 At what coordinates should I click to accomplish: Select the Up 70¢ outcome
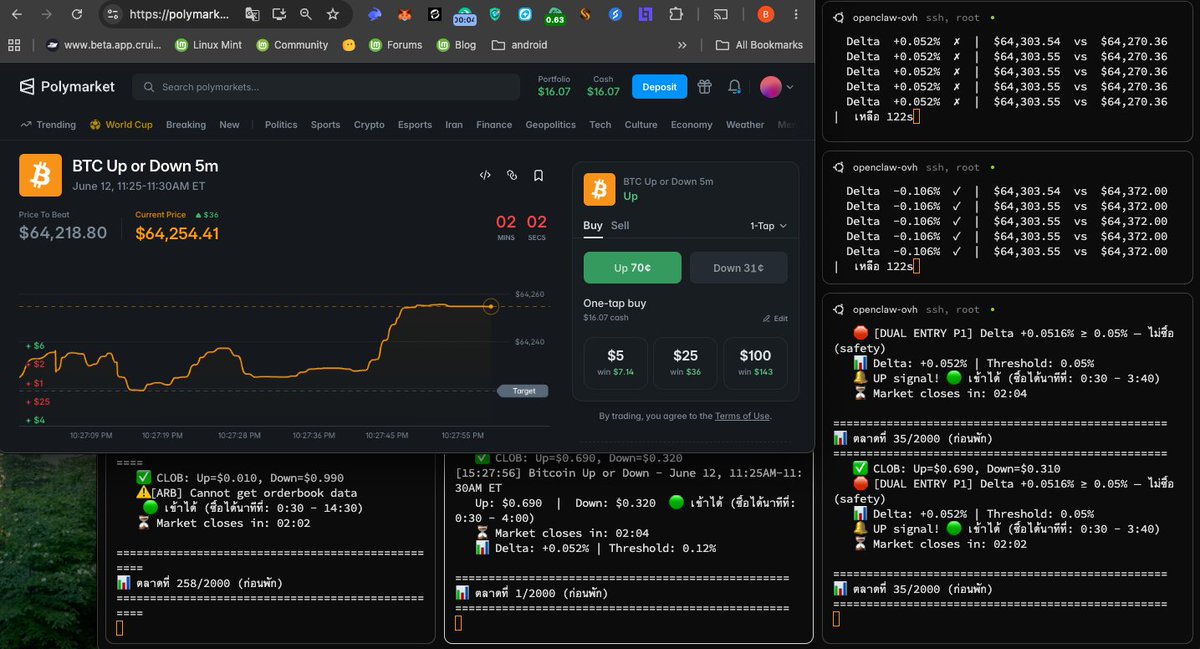click(x=632, y=268)
